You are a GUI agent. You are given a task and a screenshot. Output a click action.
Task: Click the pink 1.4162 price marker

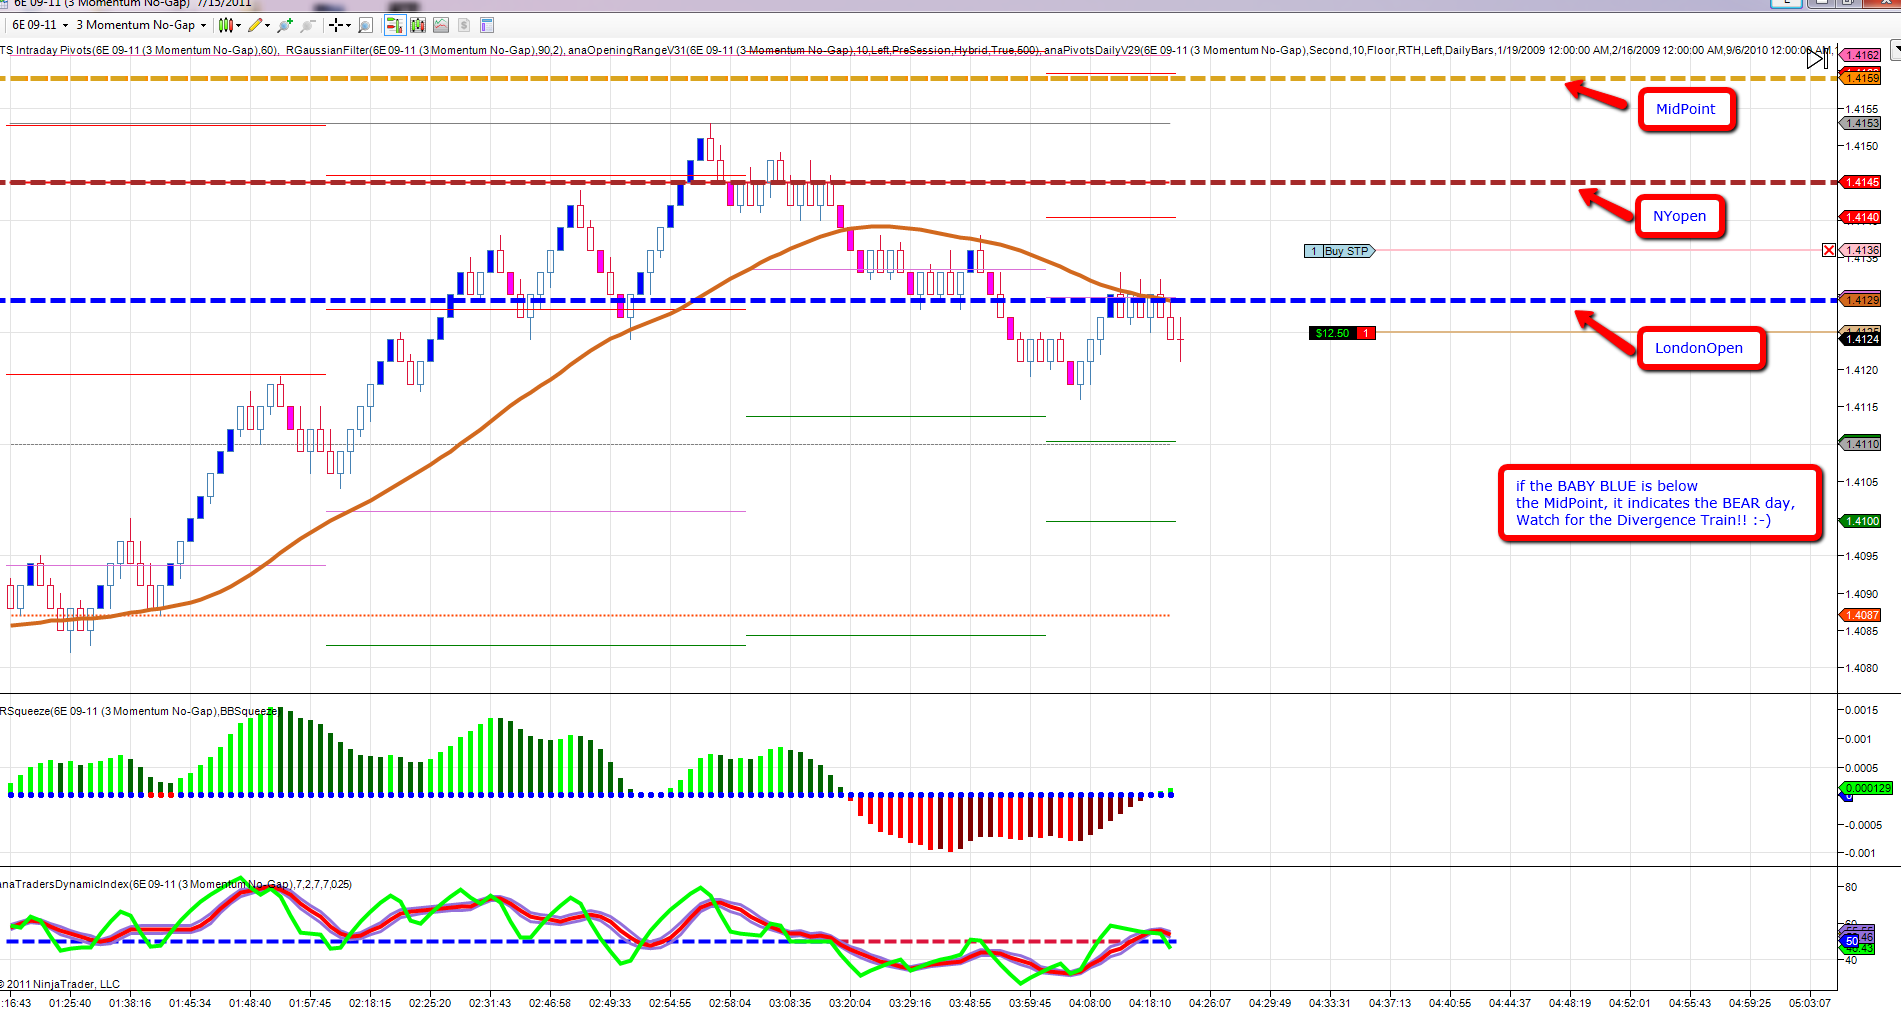tap(1861, 55)
